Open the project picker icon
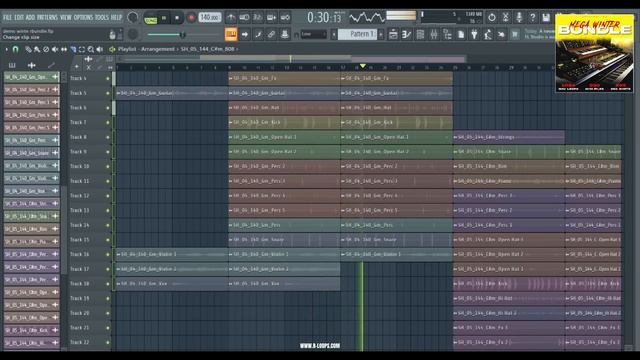640x360 pixels. (461, 35)
